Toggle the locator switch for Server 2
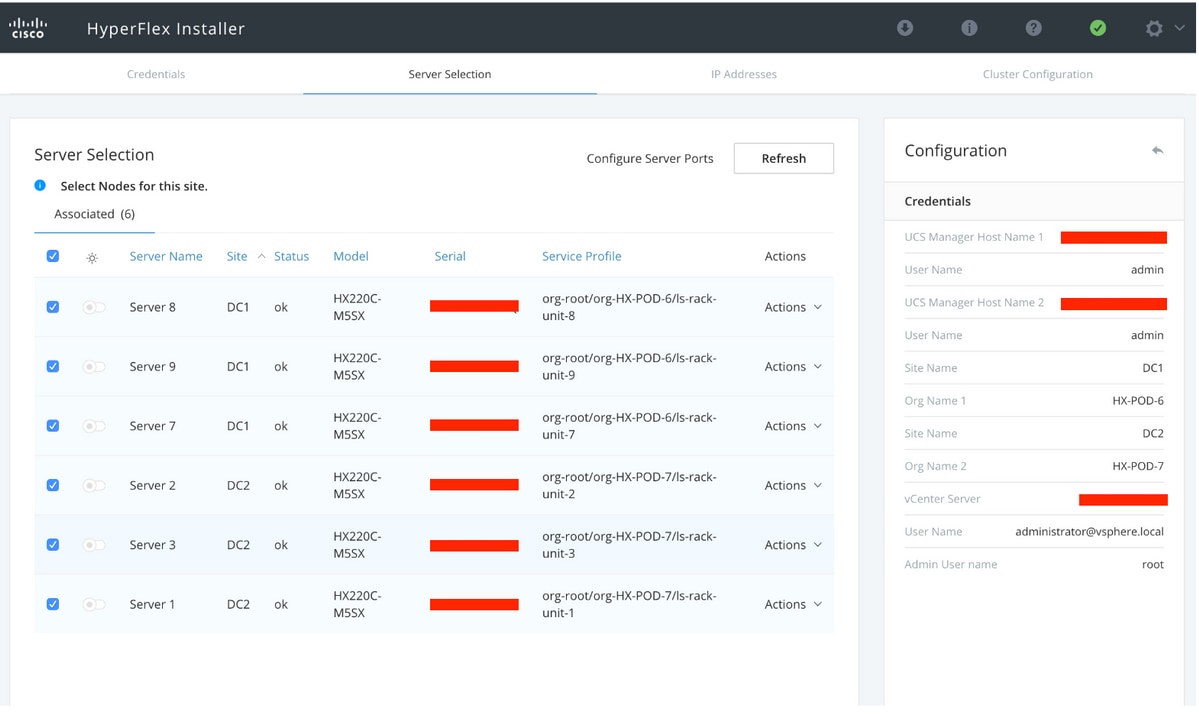 pos(93,486)
